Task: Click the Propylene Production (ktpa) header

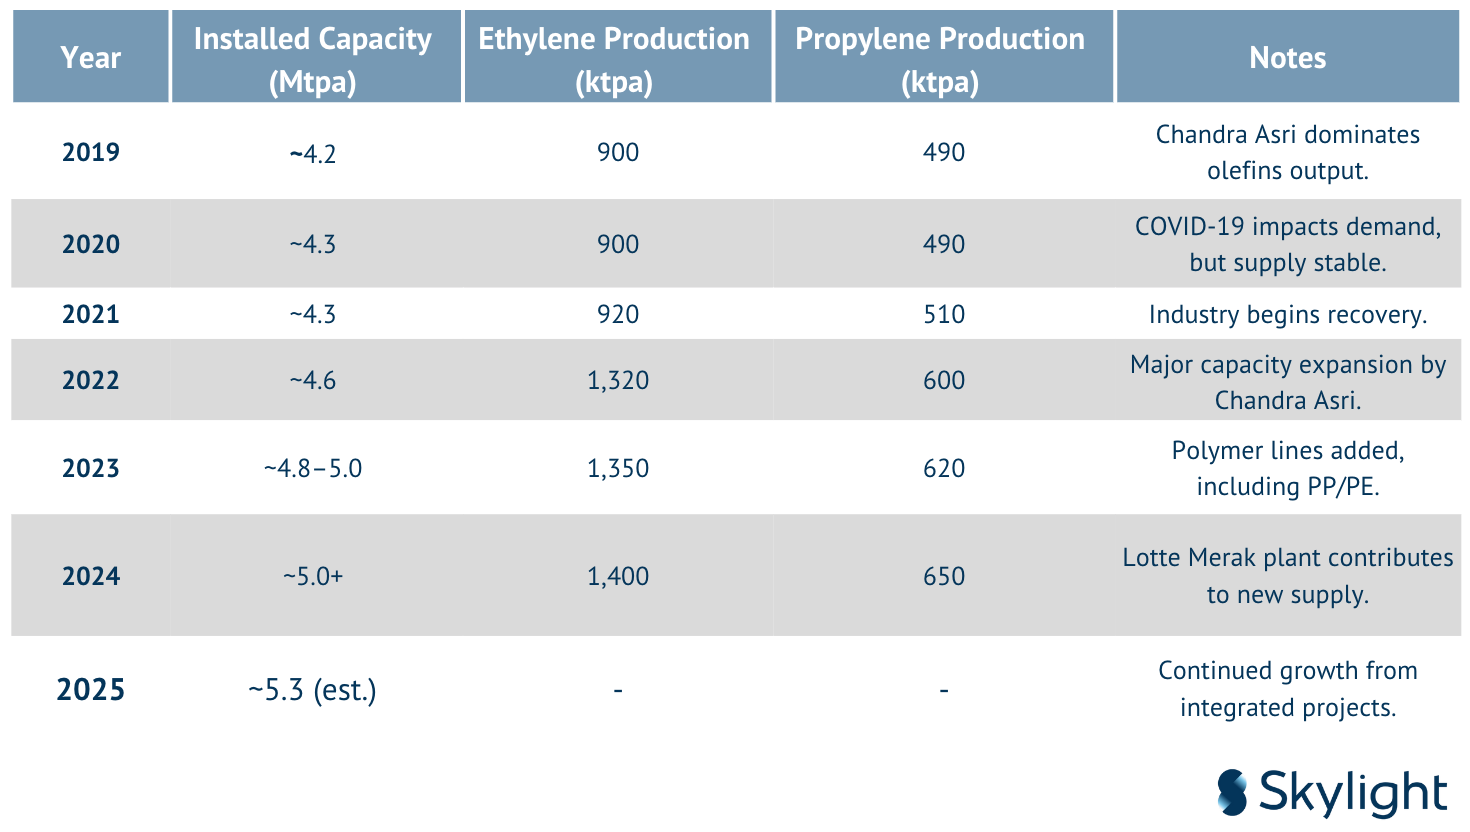Action: pyautogui.click(x=940, y=59)
